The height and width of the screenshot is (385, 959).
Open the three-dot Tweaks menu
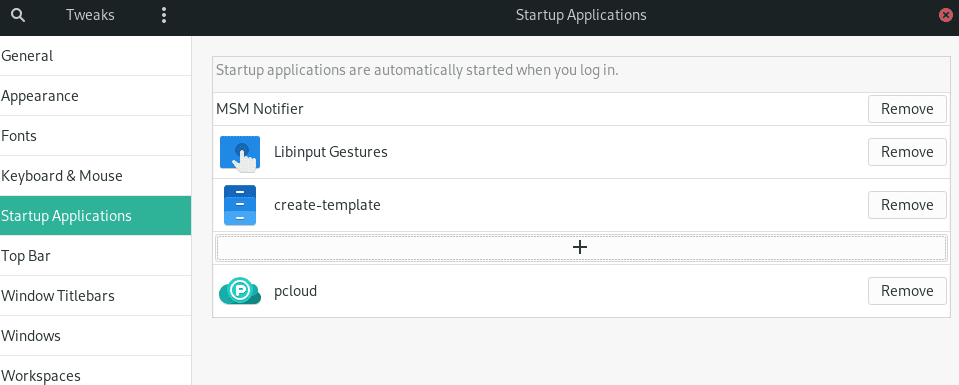point(163,15)
